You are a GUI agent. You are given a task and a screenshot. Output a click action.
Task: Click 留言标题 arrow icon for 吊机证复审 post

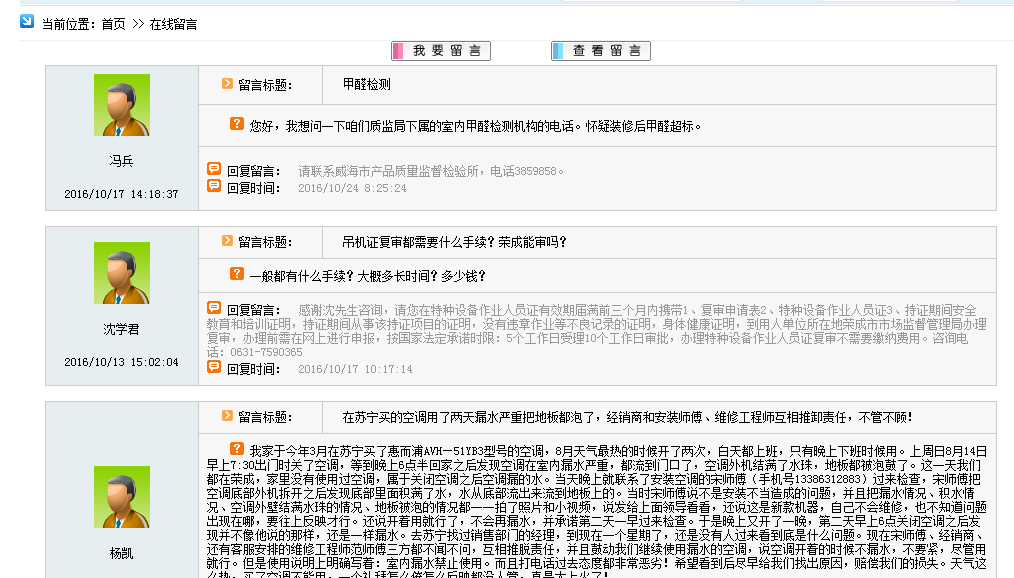(228, 241)
